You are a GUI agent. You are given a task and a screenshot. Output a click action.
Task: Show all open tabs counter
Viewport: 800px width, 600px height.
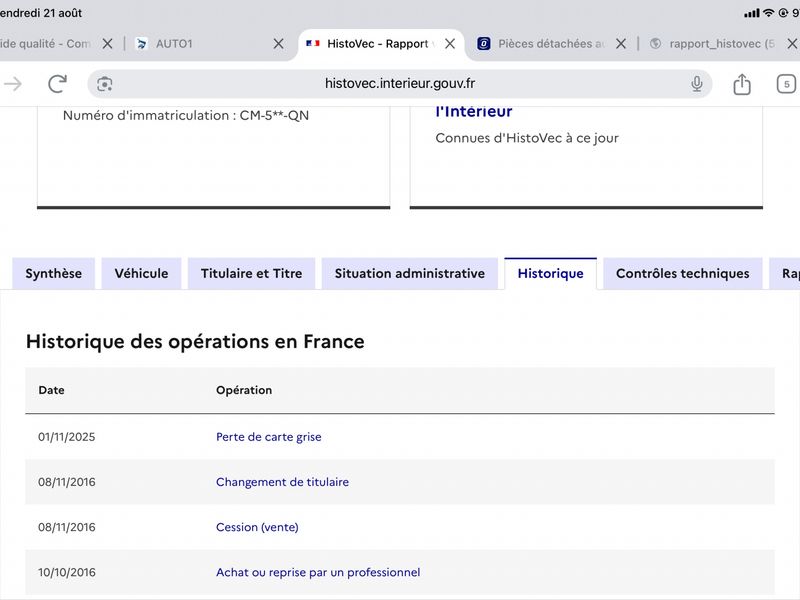[x=786, y=84]
